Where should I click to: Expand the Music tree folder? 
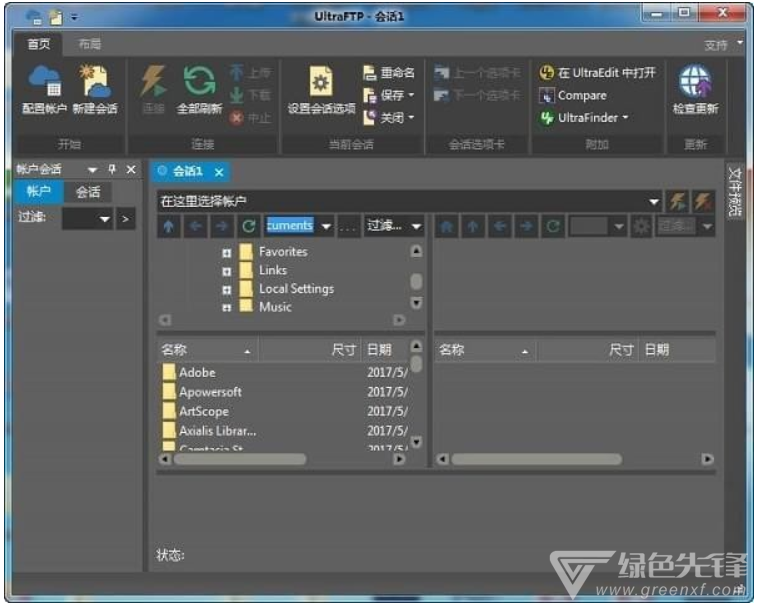click(226, 308)
